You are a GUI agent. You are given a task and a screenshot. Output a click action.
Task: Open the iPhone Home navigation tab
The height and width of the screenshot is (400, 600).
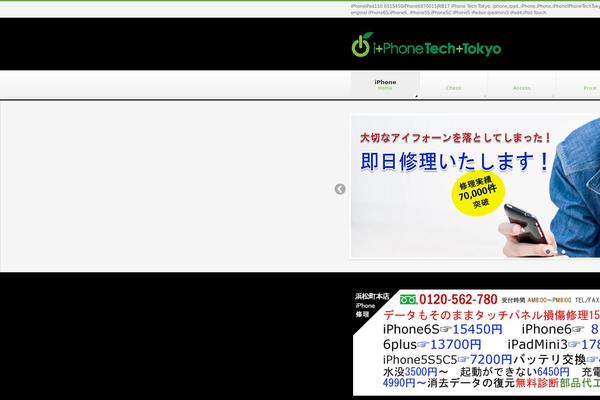point(385,85)
